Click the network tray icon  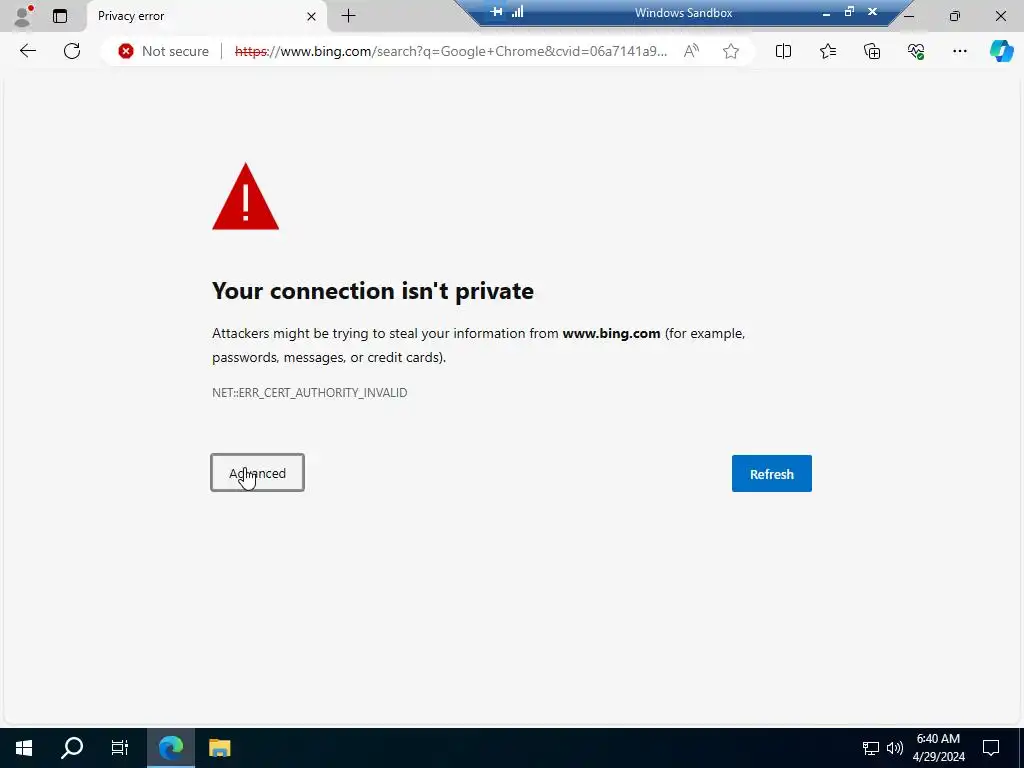pos(871,748)
